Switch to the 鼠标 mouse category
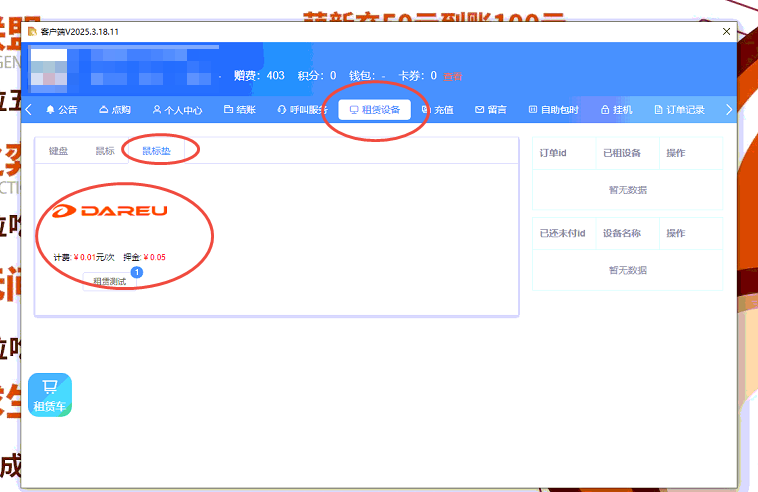This screenshot has width=758, height=492. pyautogui.click(x=105, y=151)
